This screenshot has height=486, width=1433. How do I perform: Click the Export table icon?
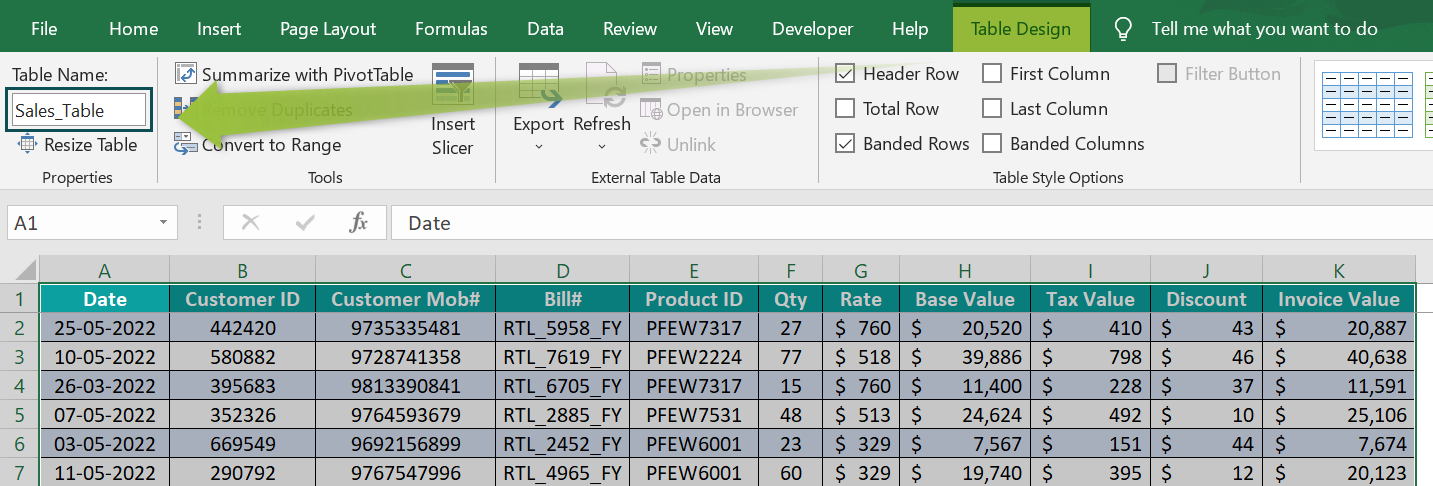click(539, 85)
